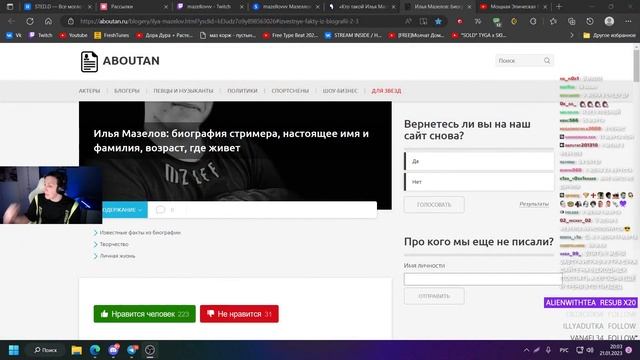
Task: Open the volume control in system tray
Action: click(x=590, y=350)
